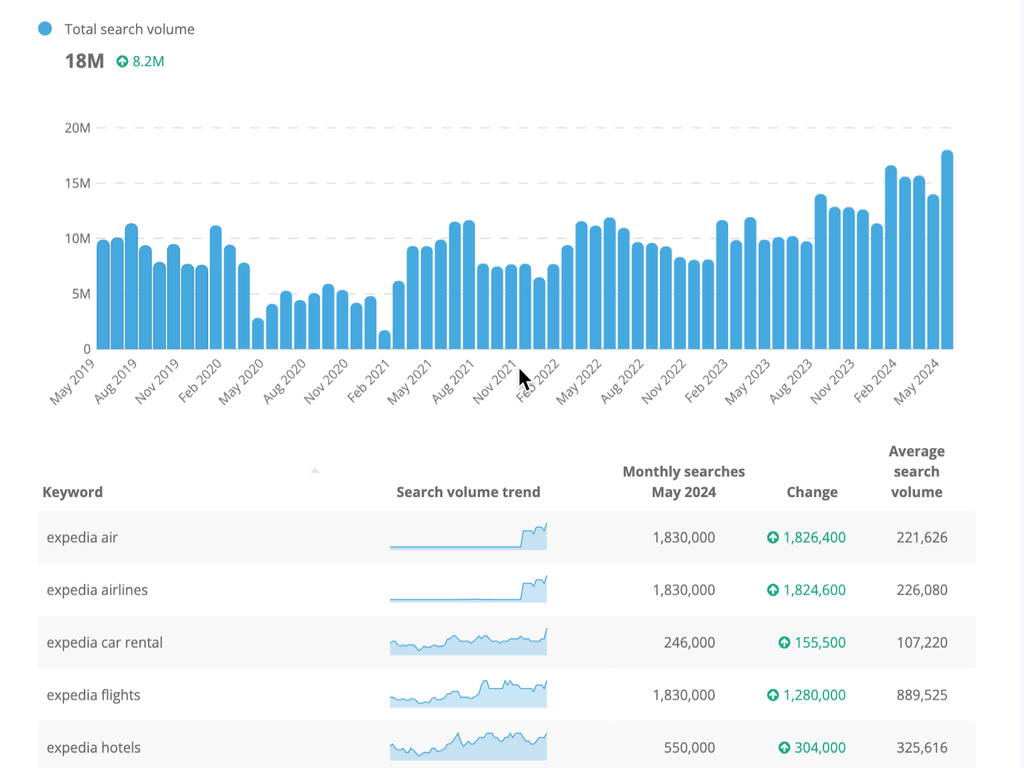Select the expedia car rental keyword
The image size is (1024, 768).
104,643
